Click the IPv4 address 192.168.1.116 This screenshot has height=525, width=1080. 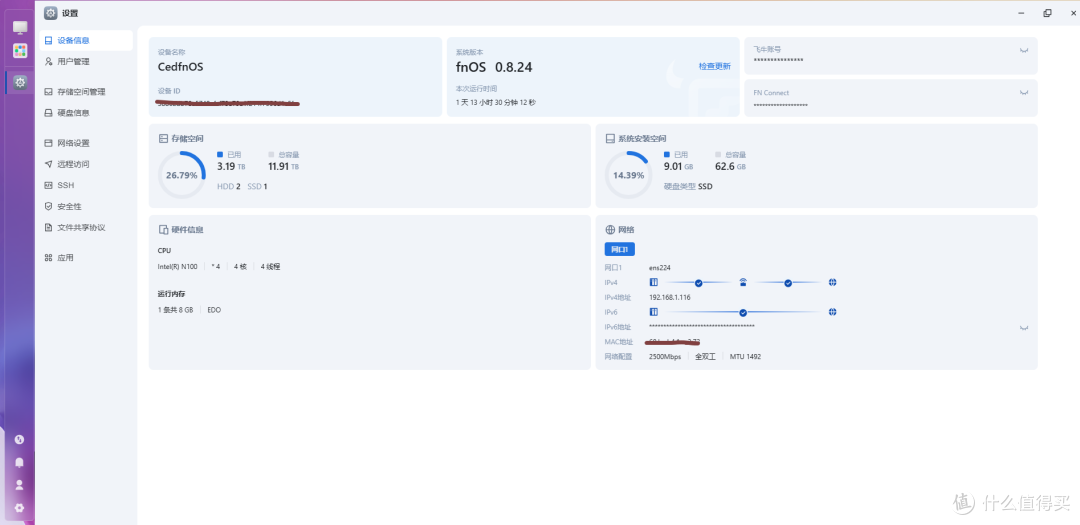pos(669,298)
